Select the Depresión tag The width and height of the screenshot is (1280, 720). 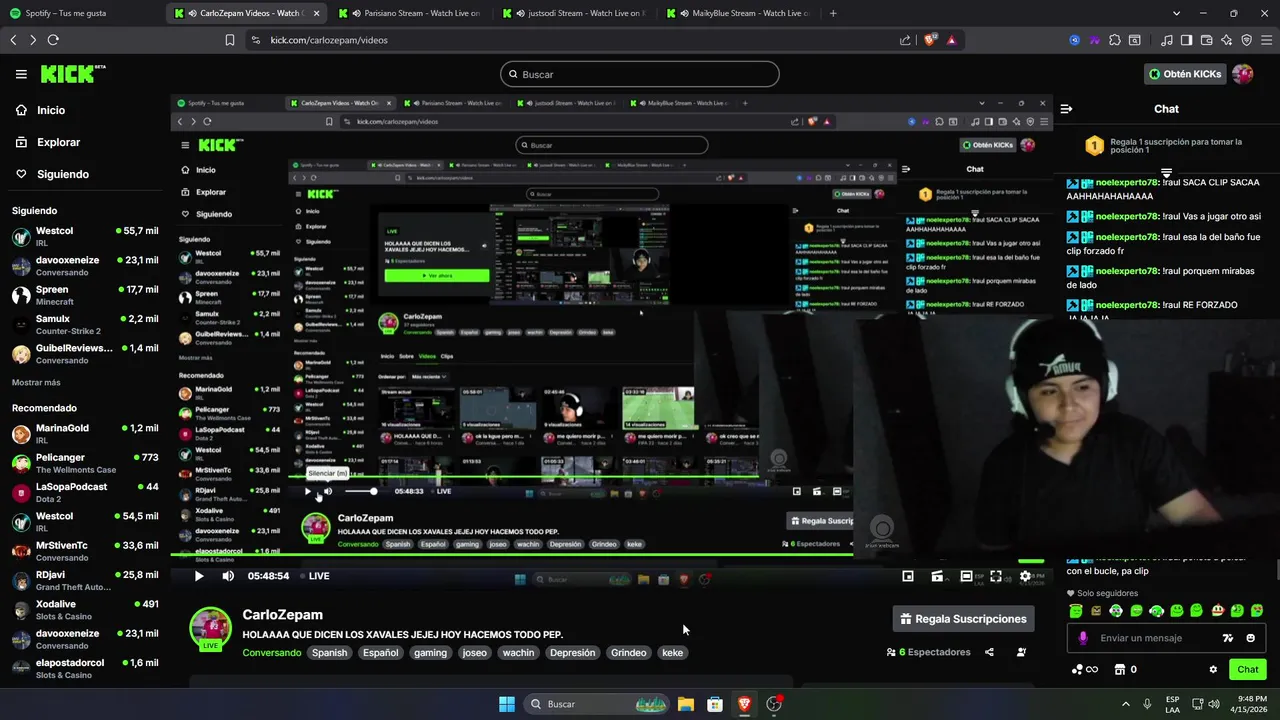tap(572, 652)
